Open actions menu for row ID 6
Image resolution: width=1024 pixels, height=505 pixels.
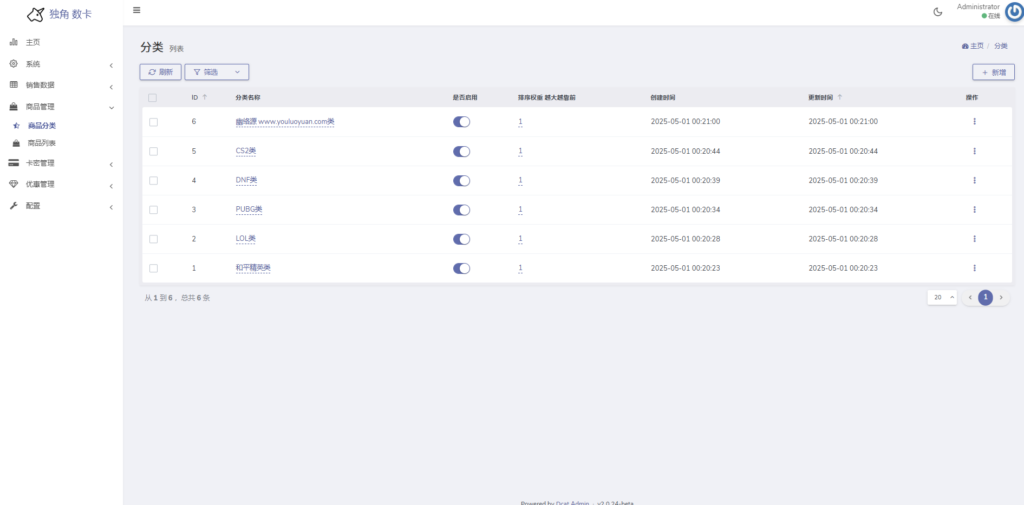[974, 122]
